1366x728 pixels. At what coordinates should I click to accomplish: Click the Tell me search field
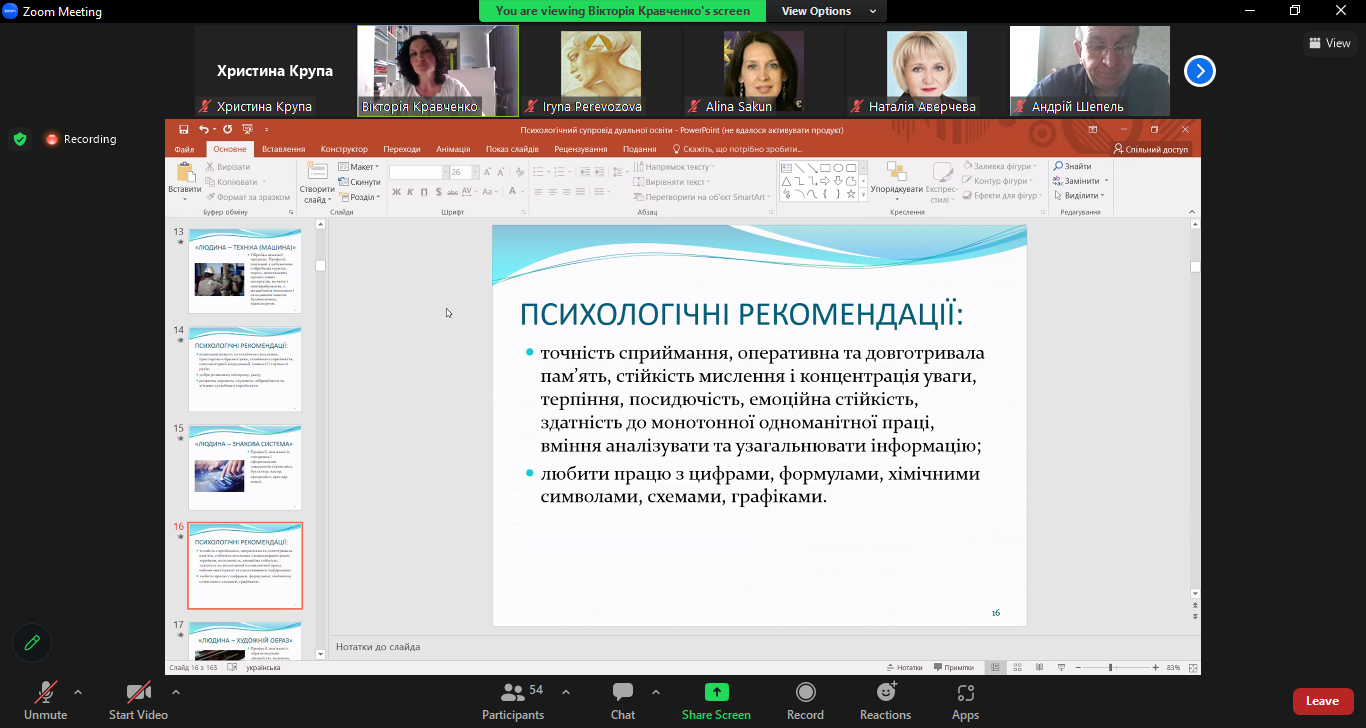[x=737, y=149]
